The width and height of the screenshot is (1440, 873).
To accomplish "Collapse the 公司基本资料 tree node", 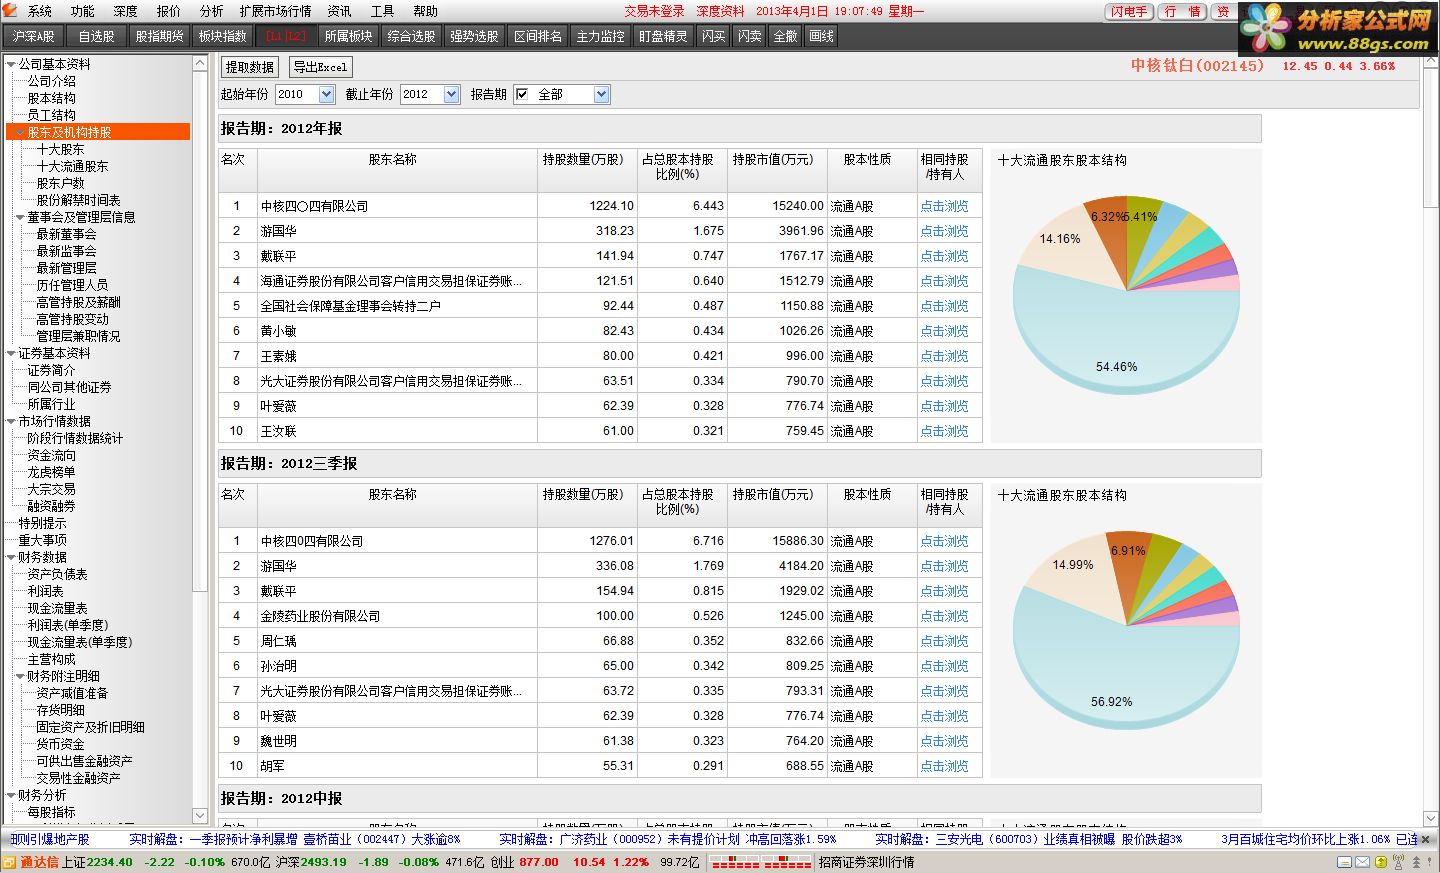I will point(11,64).
